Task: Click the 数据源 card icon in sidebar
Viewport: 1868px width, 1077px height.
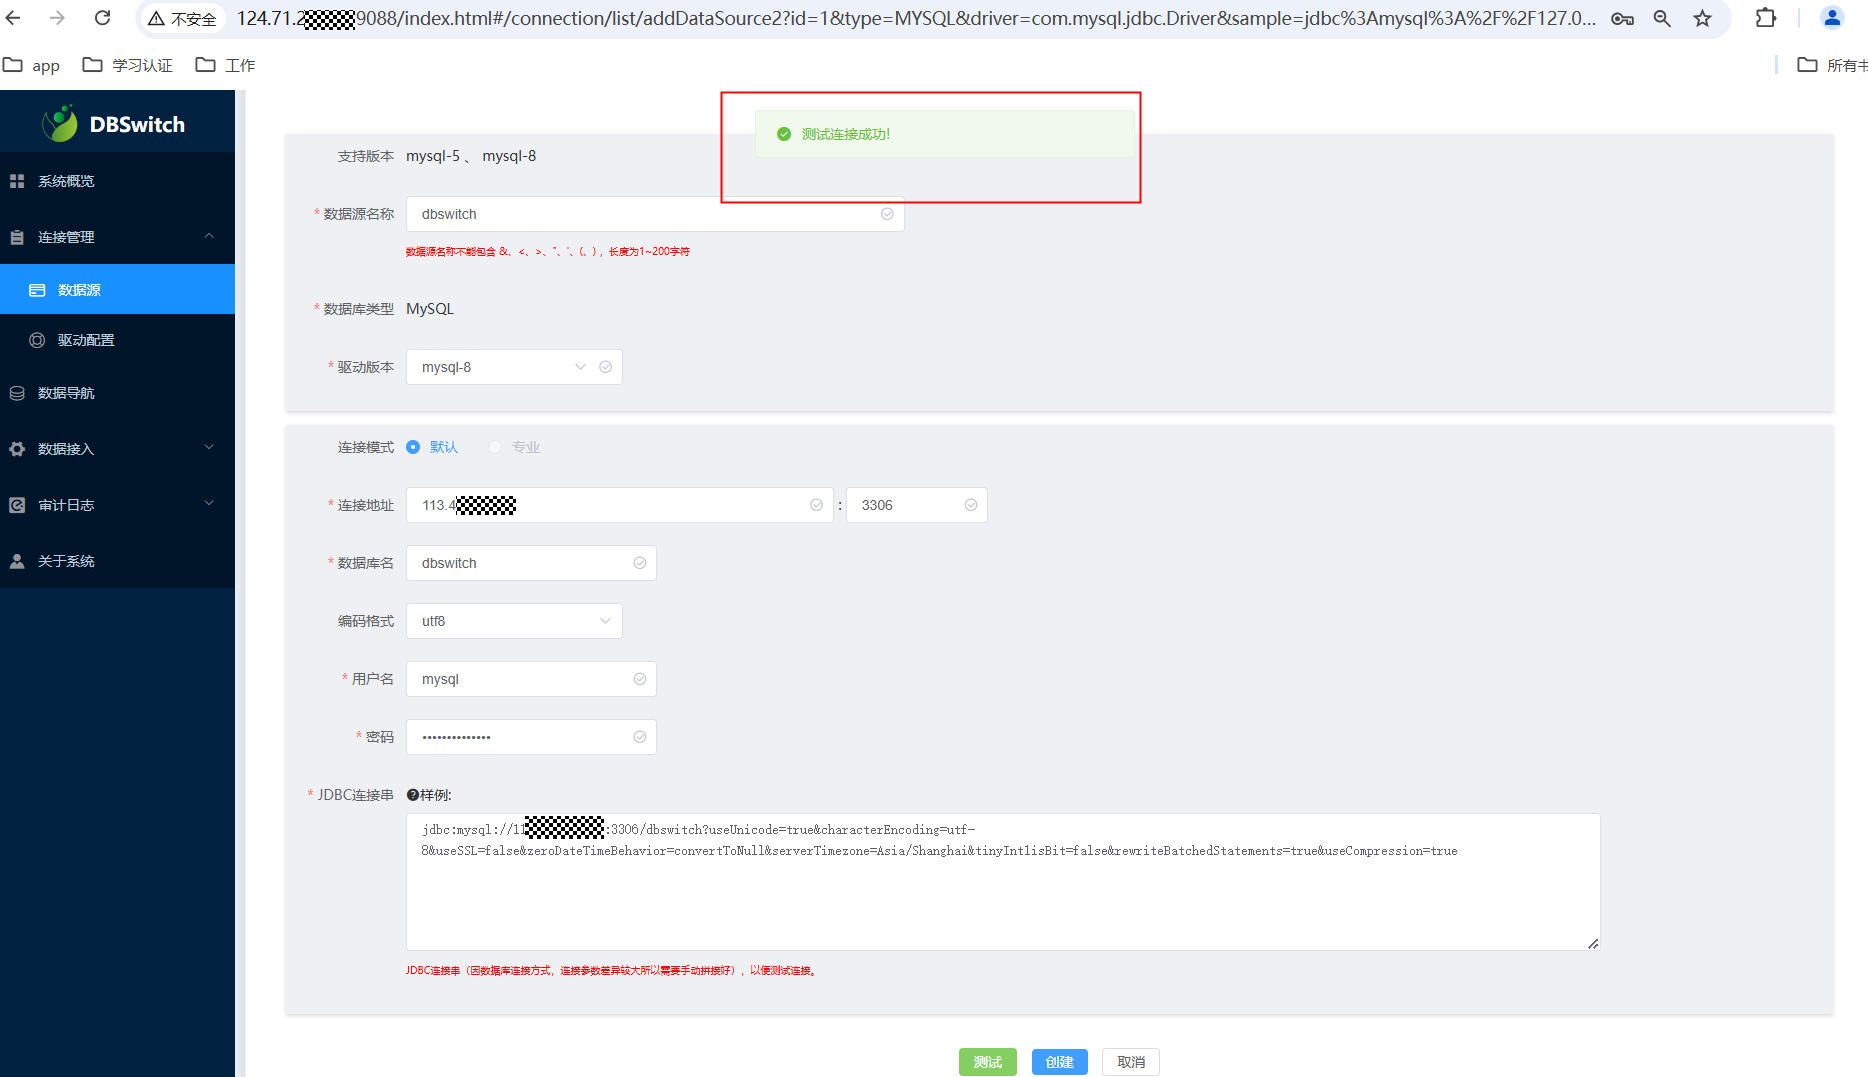Action: click(37, 290)
